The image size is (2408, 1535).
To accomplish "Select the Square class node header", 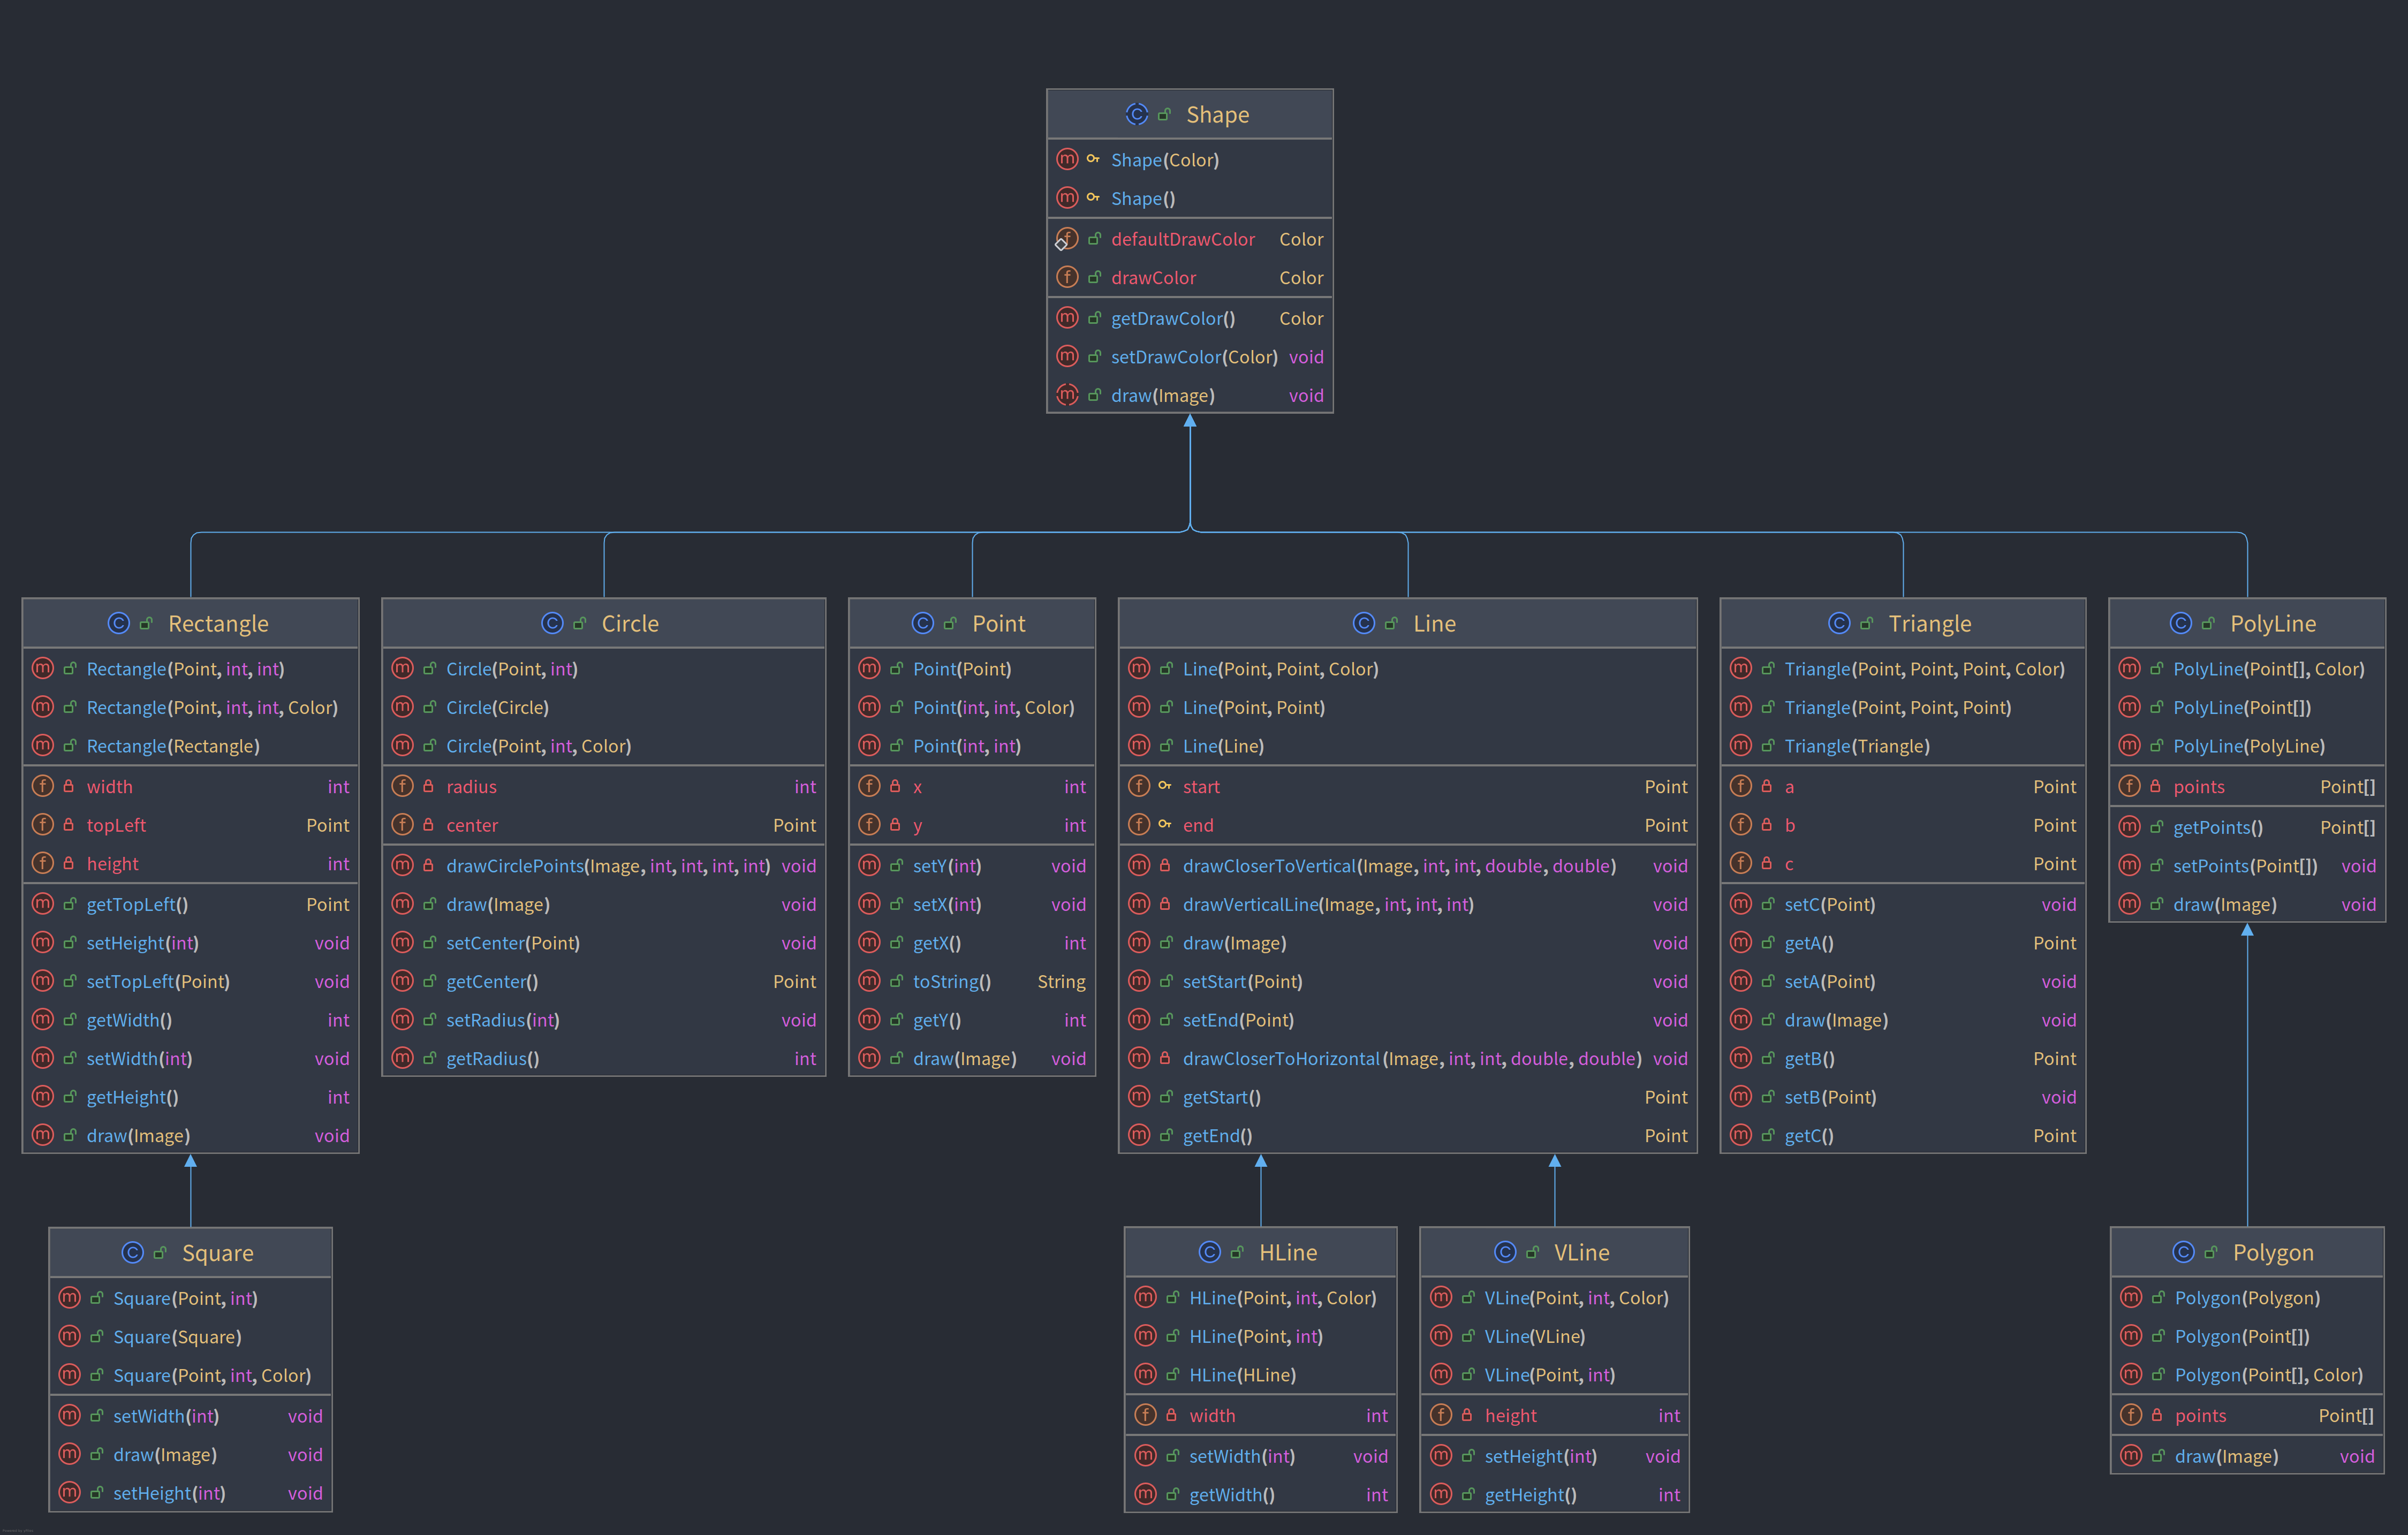I will click(217, 1252).
